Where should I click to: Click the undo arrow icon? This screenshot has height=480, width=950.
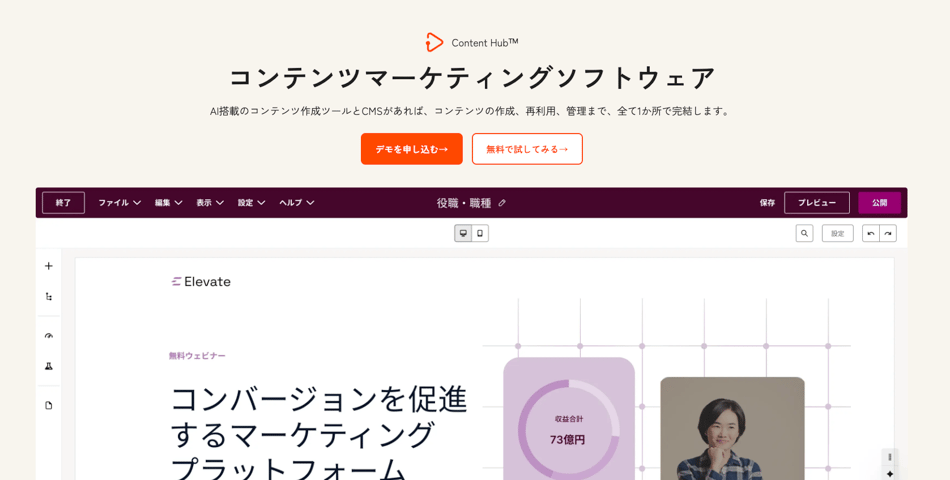[871, 233]
